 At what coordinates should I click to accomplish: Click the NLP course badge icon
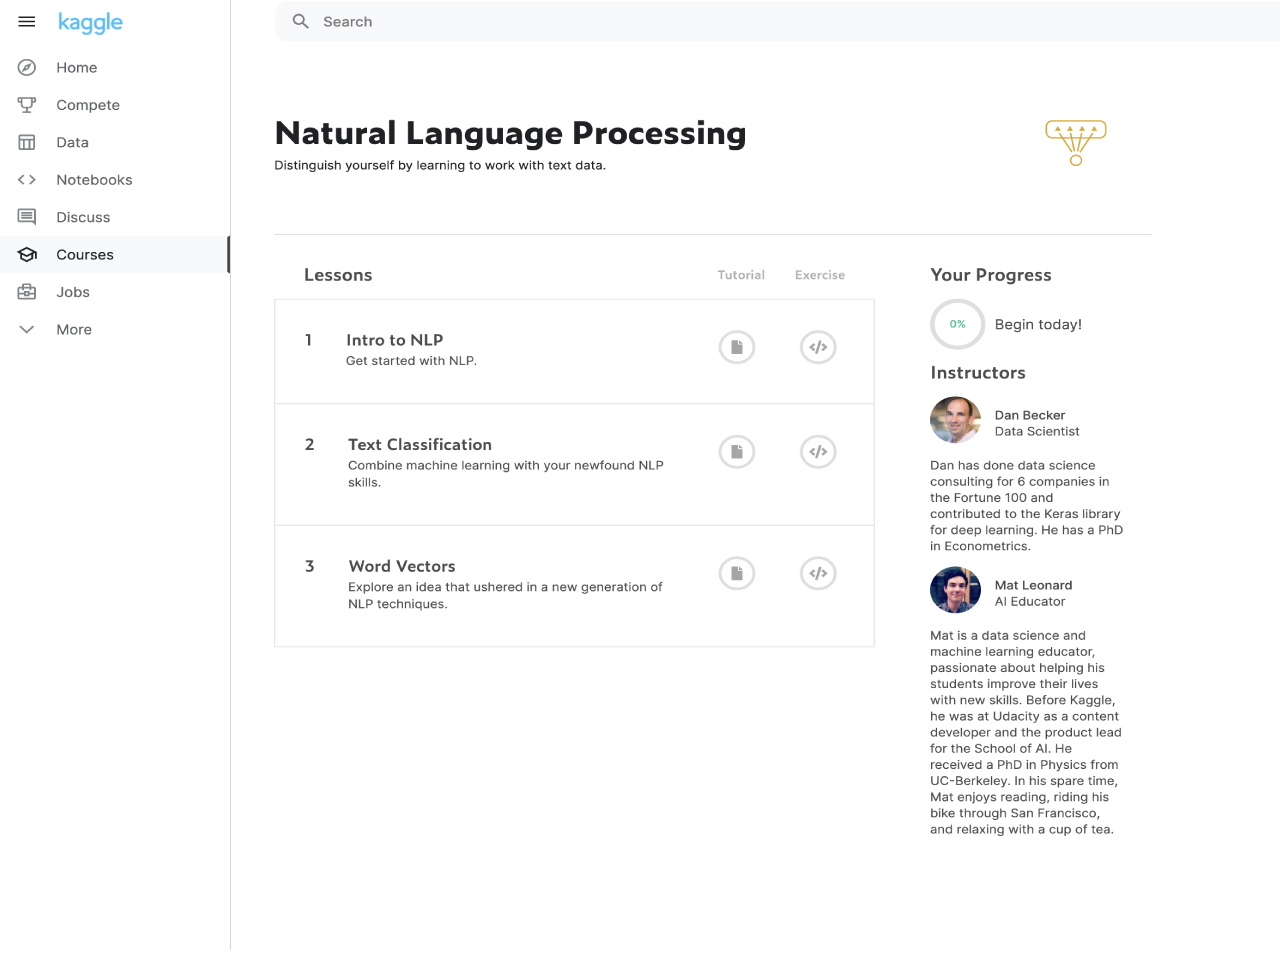[x=1076, y=143]
